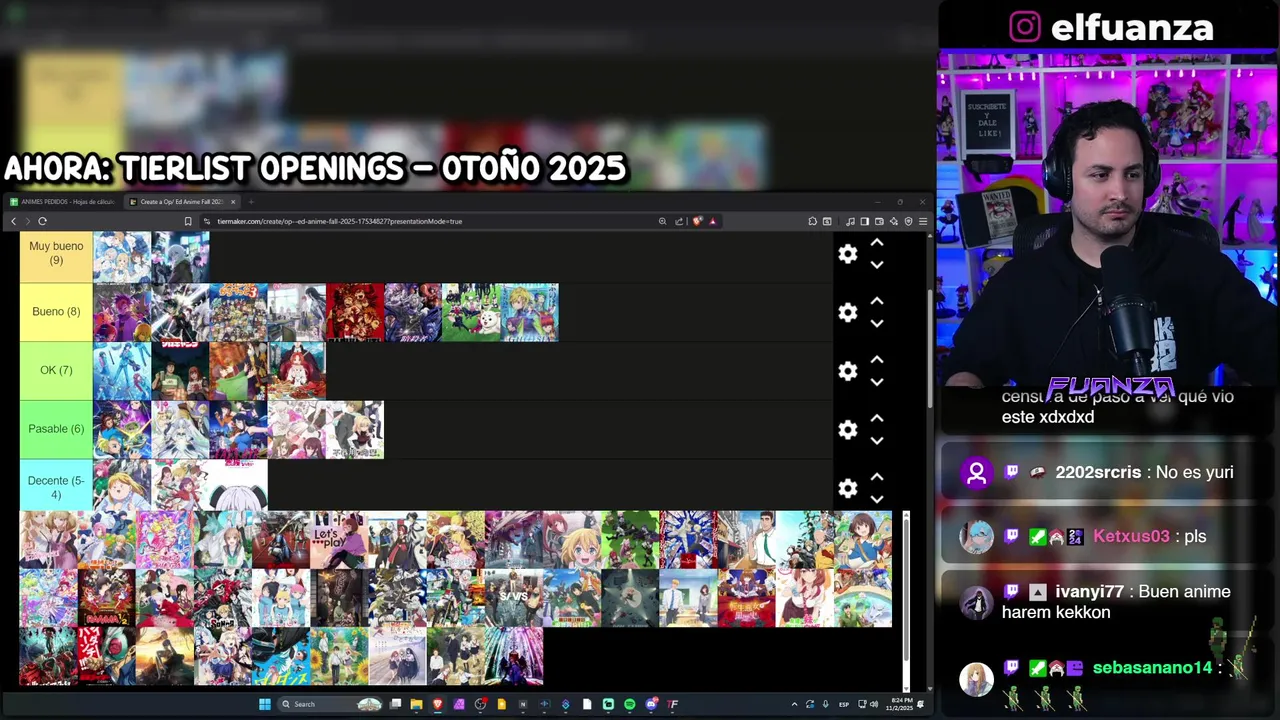Show hidden system tray icons

(794, 704)
